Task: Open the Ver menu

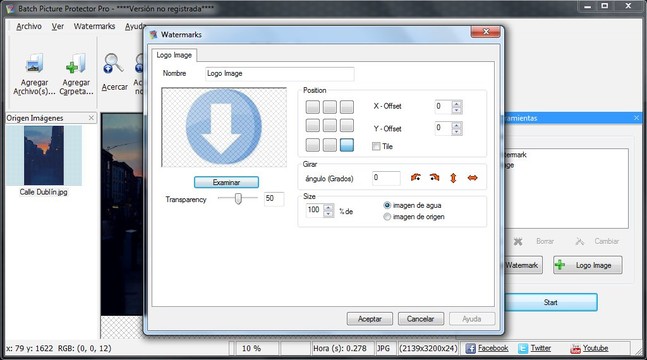Action: [x=58, y=26]
